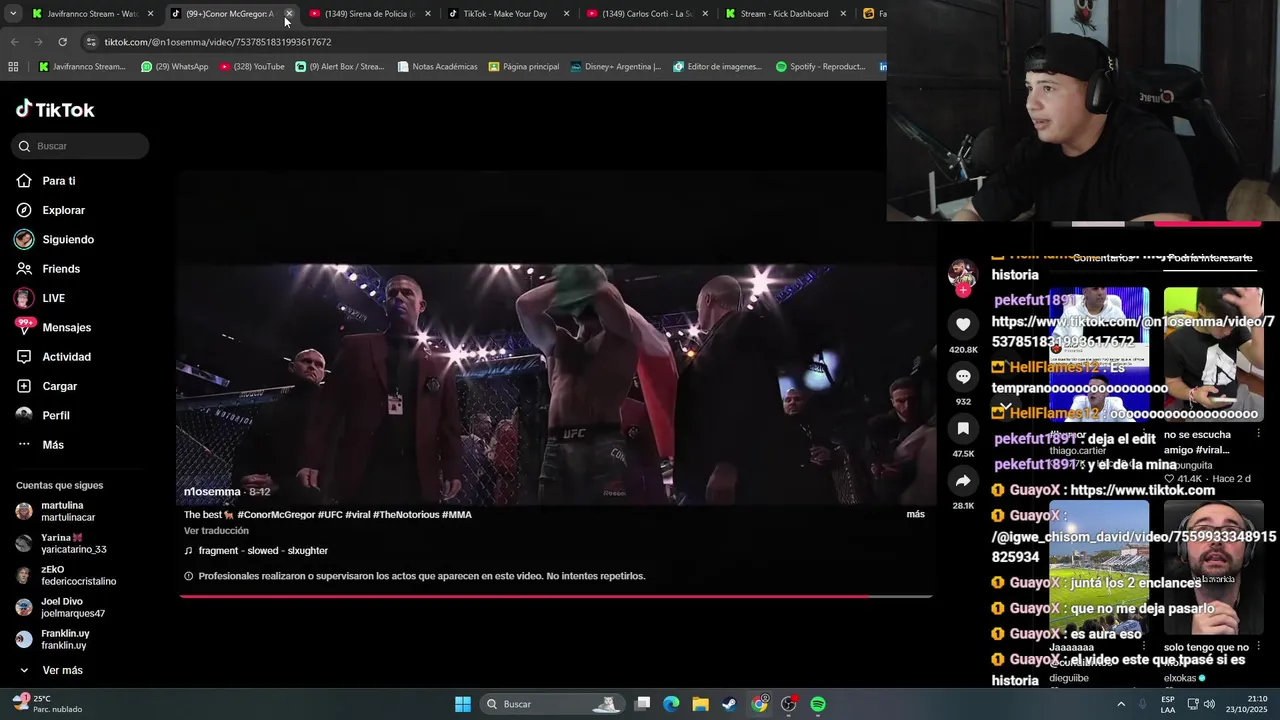This screenshot has width=1280, height=720.
Task: Switch to Podría interesarte tab
Action: [x=1209, y=258]
